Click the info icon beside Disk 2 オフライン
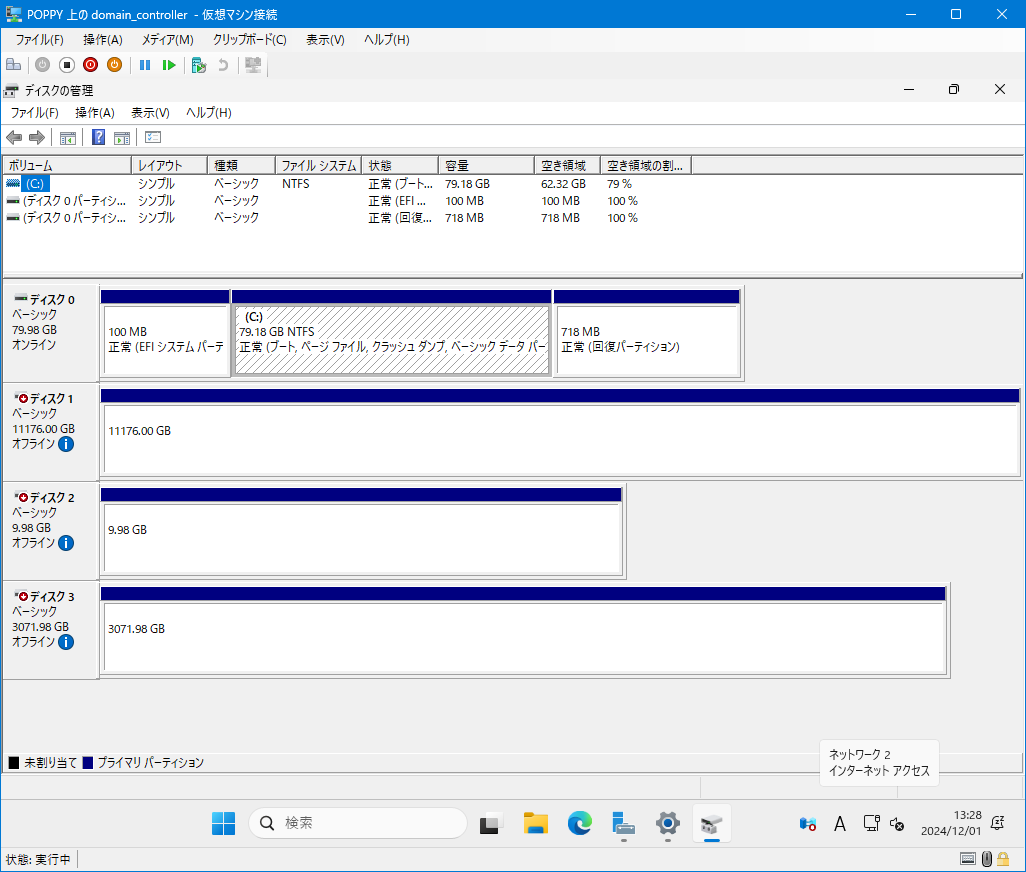 66,543
